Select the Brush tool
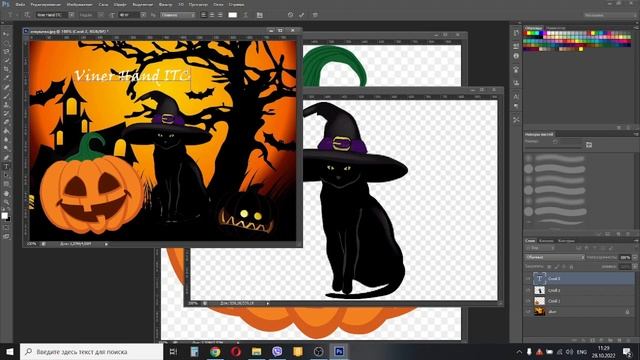The width and height of the screenshot is (640, 360). coord(6,96)
